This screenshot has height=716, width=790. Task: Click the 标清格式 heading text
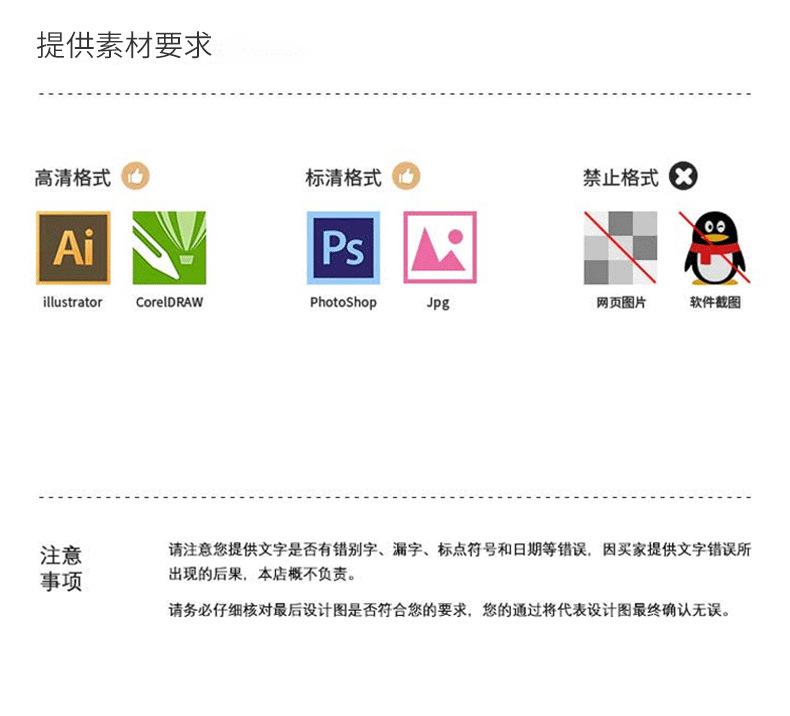coord(343,179)
